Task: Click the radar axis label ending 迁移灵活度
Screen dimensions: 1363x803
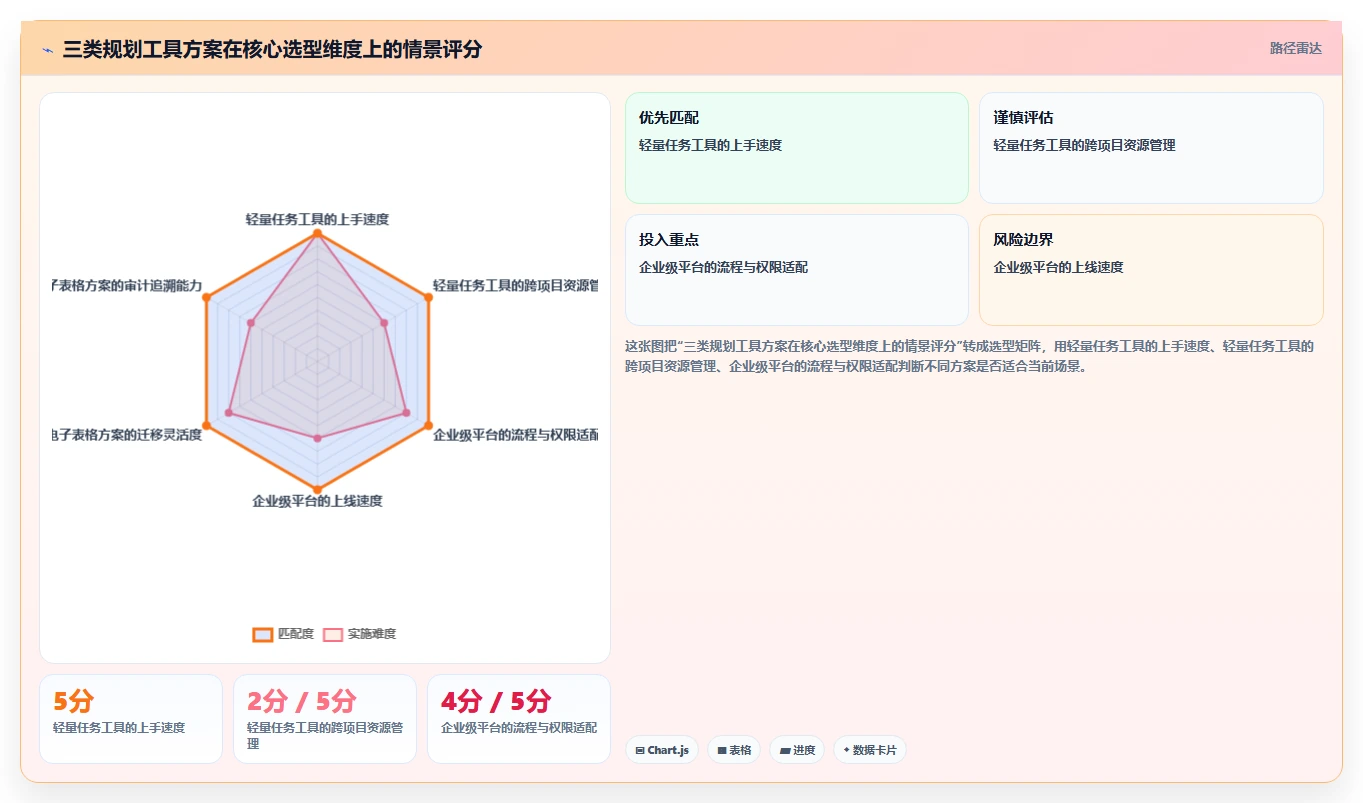Action: pyautogui.click(x=128, y=435)
